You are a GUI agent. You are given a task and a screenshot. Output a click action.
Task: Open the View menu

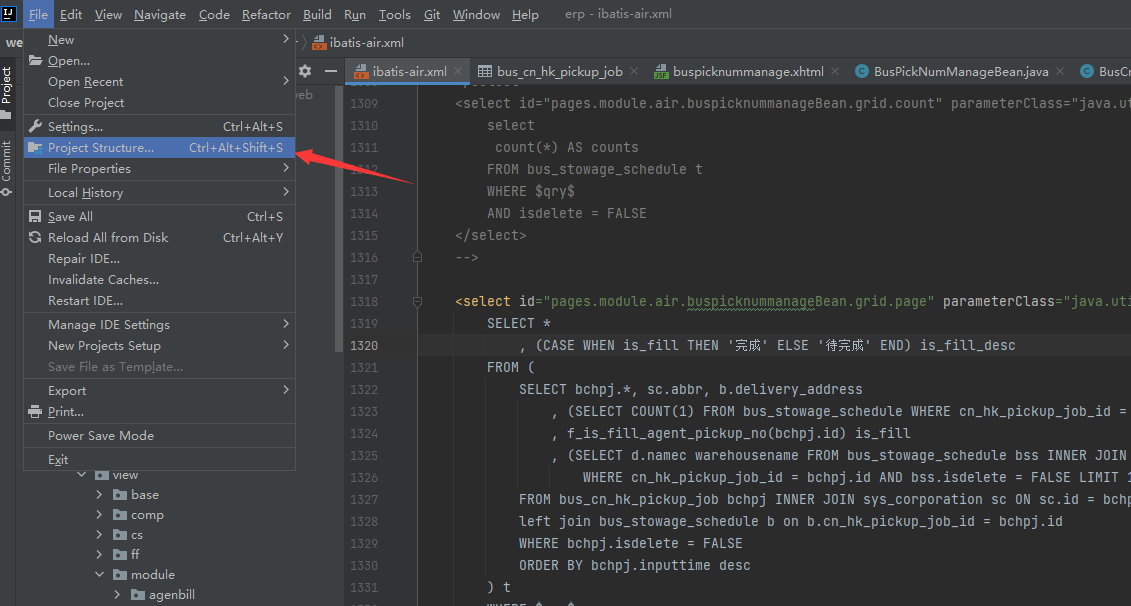coord(108,14)
